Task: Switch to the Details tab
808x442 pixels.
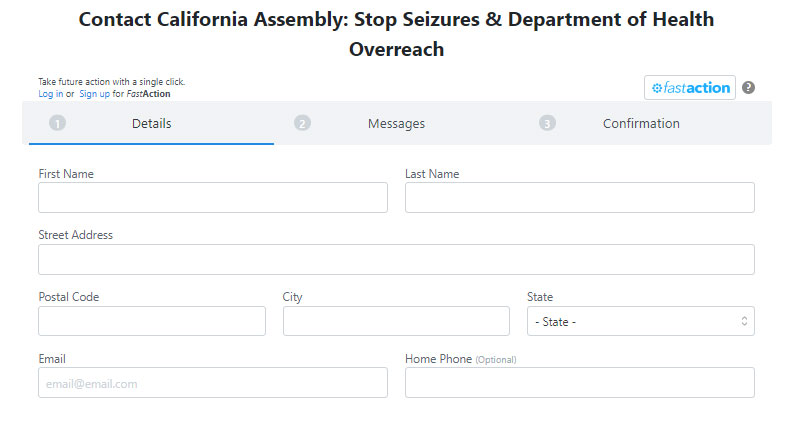Action: 151,124
